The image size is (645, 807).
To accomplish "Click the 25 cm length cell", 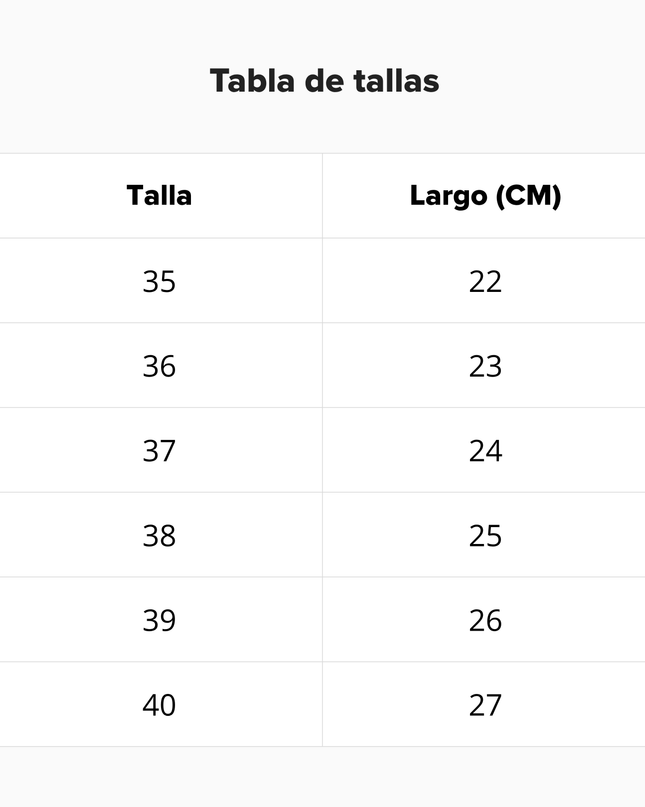I will 485,536.
